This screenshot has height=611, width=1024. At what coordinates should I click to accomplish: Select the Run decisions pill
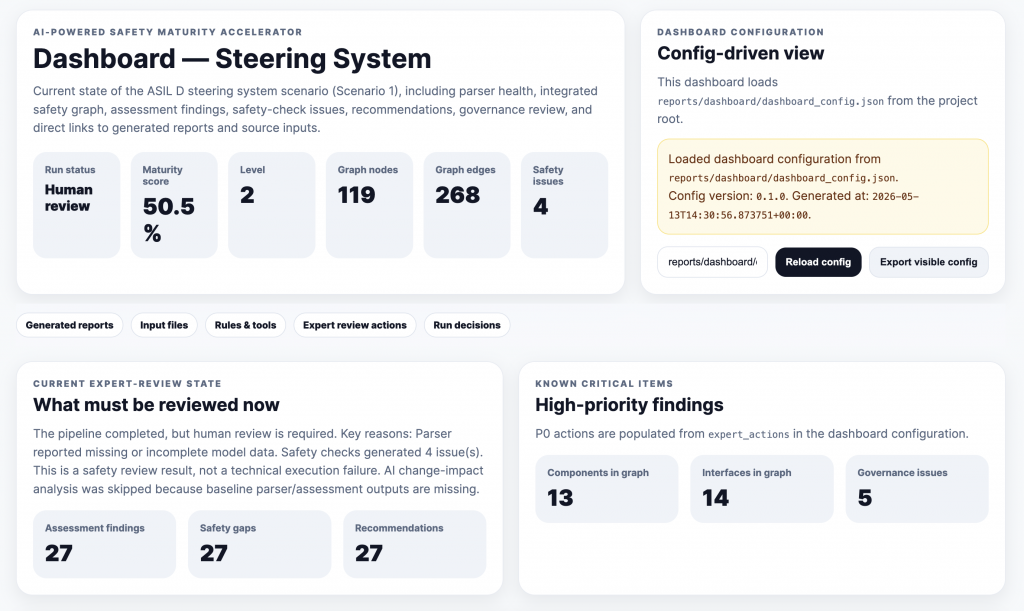pyautogui.click(x=467, y=325)
